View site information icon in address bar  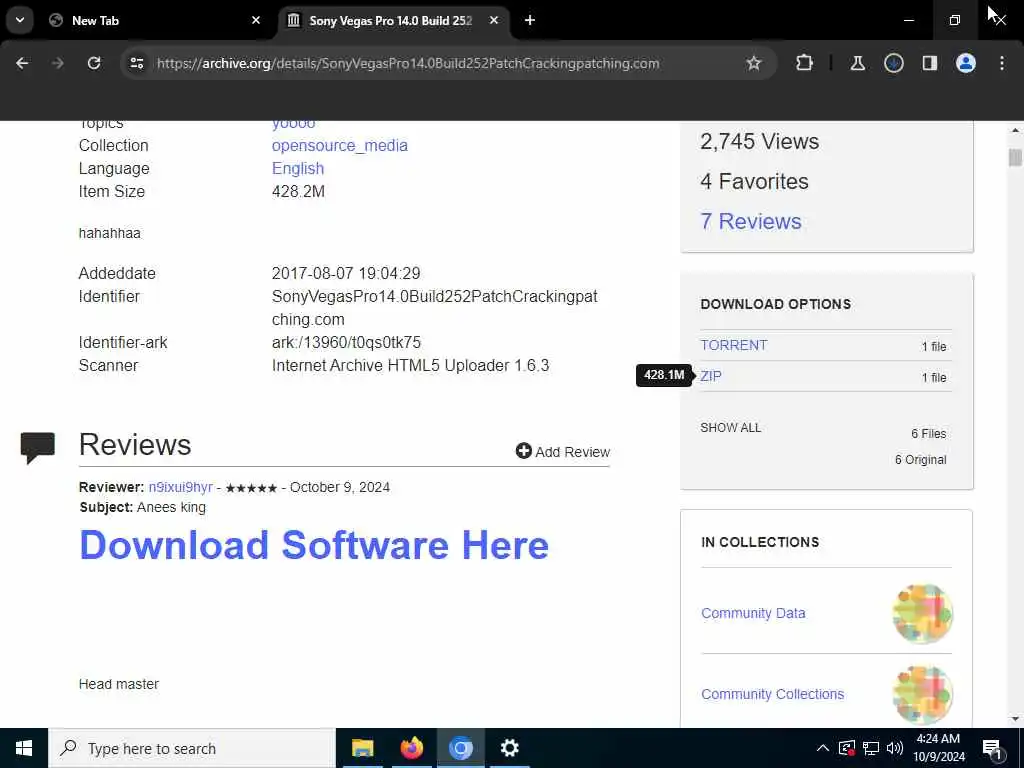click(136, 63)
